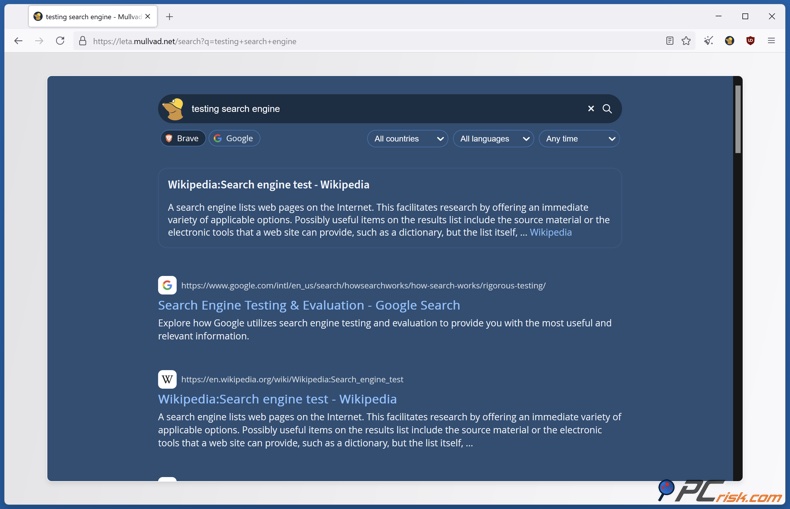Toggle reader view icon in address bar

(669, 41)
